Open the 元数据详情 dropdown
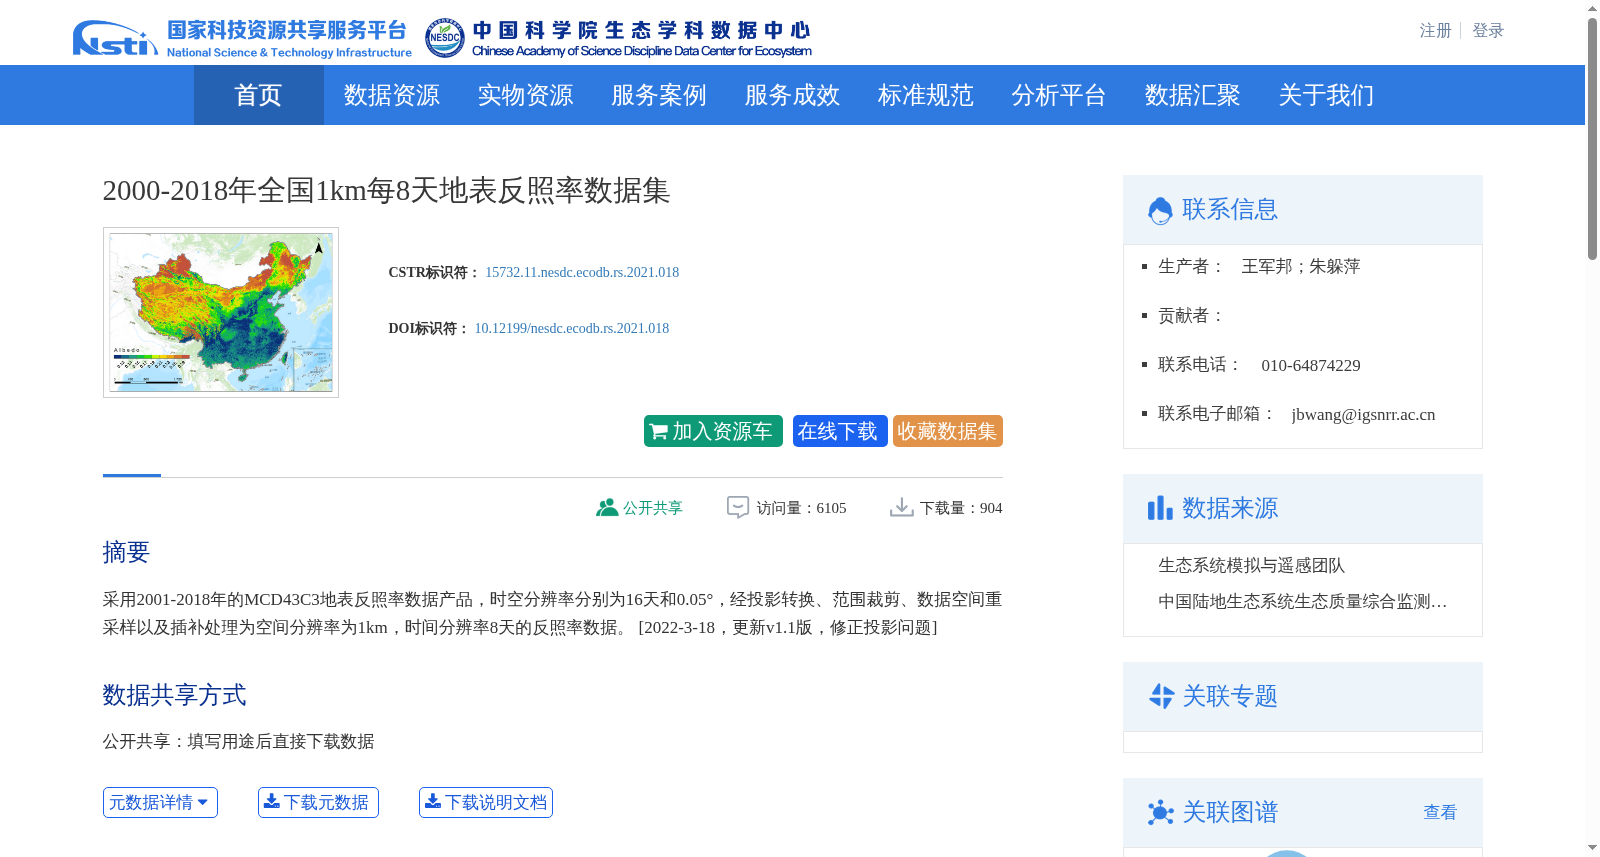Image resolution: width=1600 pixels, height=857 pixels. (x=160, y=802)
